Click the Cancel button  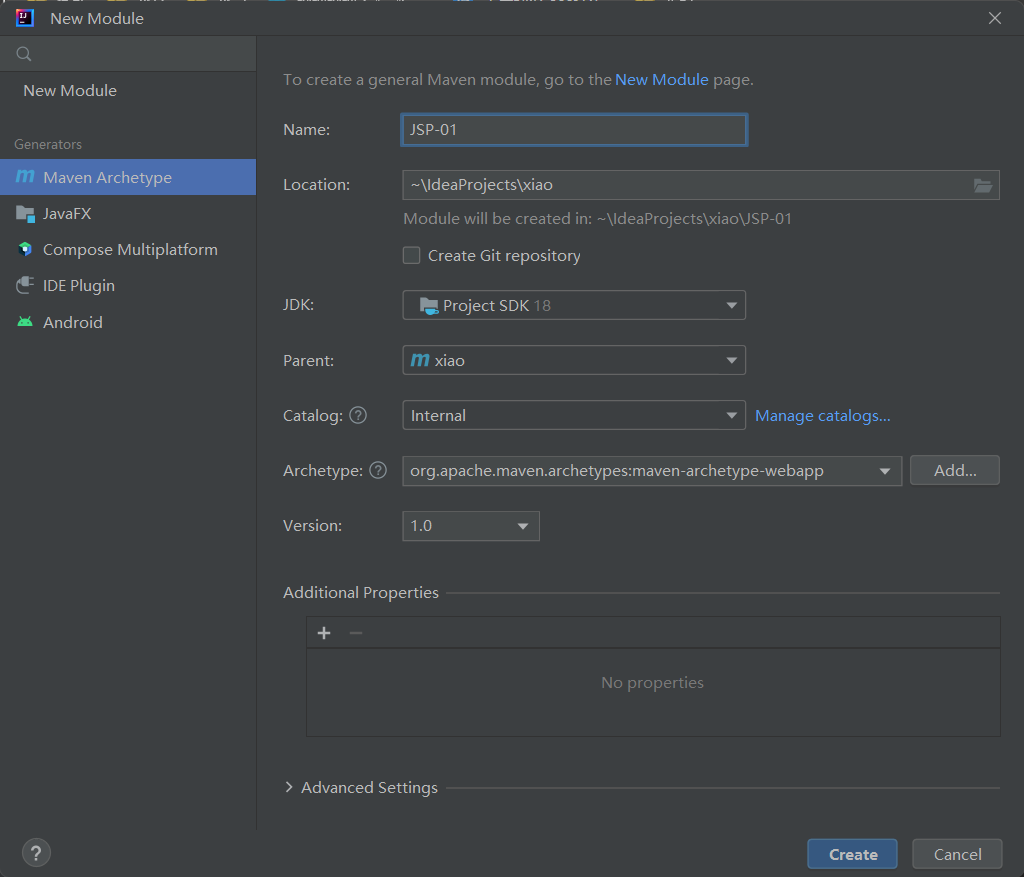pyautogui.click(x=957, y=854)
